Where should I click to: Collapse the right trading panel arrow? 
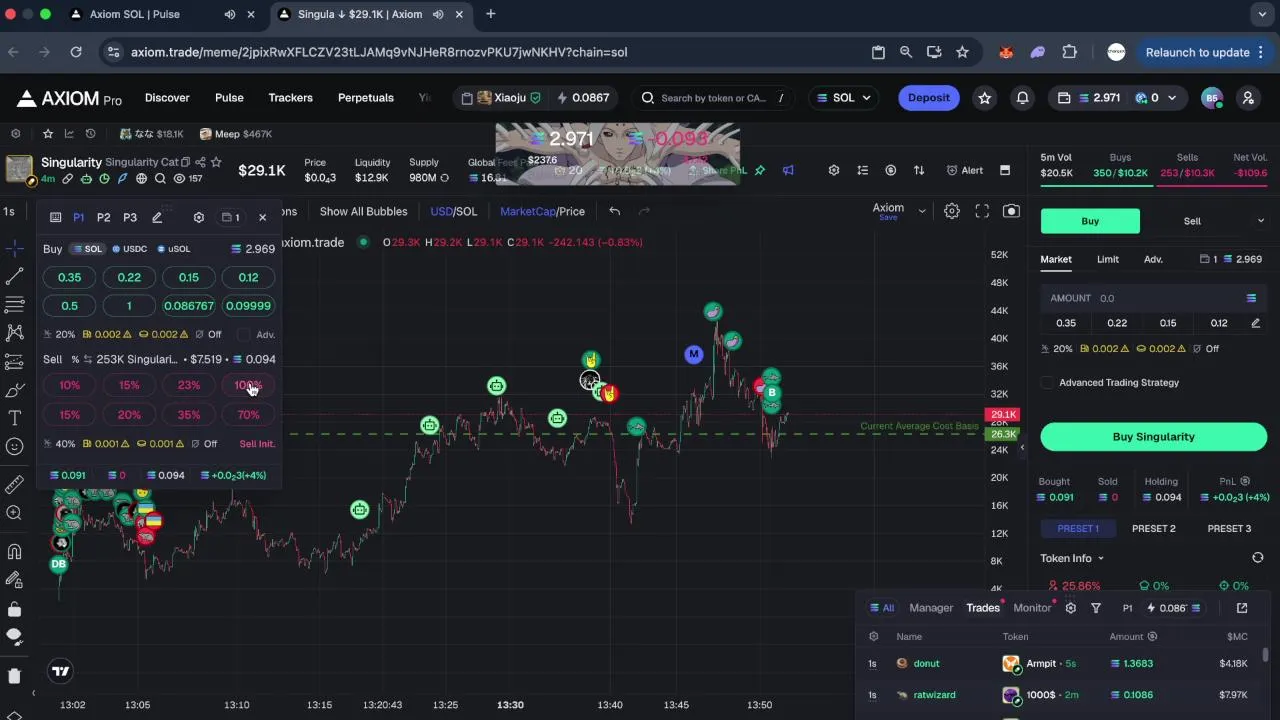pos(1022,447)
